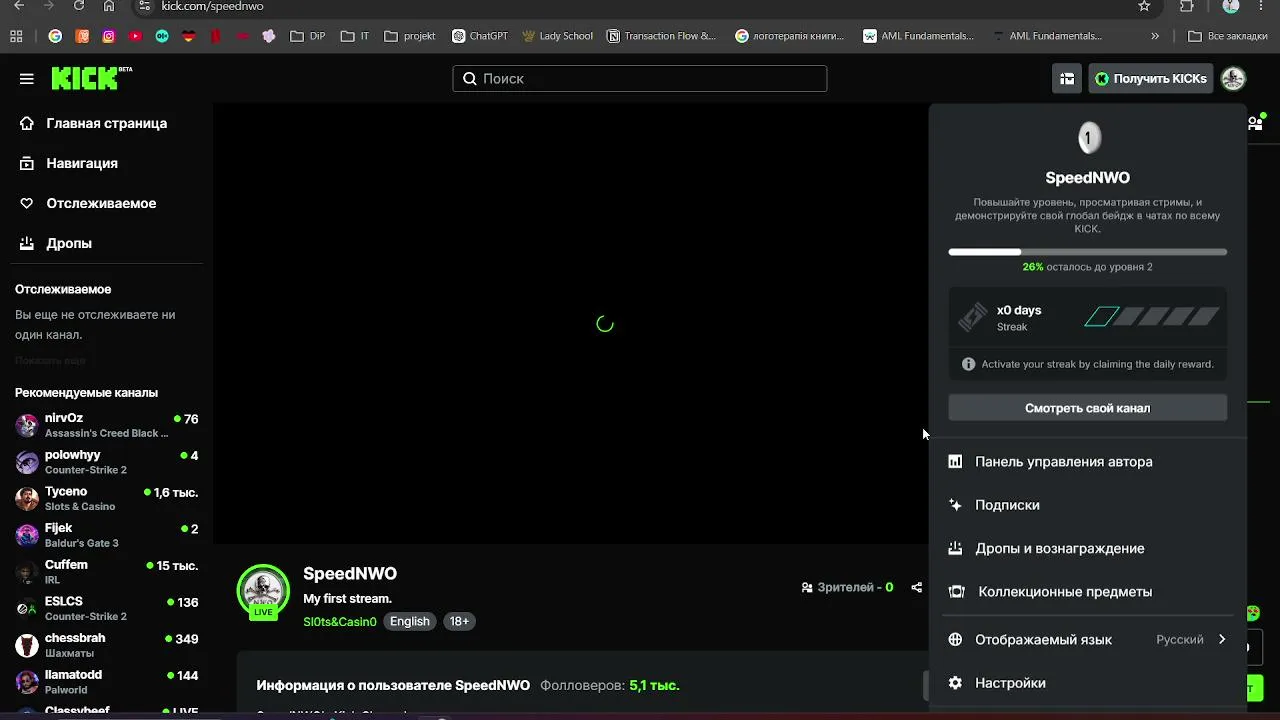Click the first streak day segment
The image size is (1280, 720).
[1101, 318]
